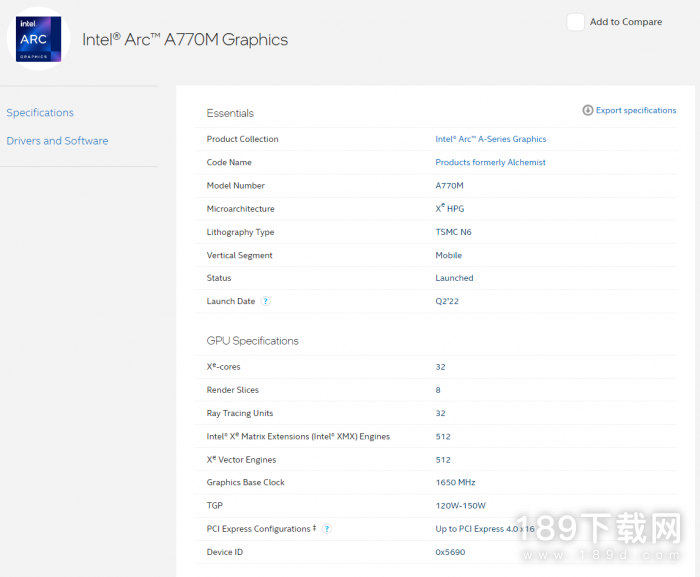
Task: Select the Launch Date label
Action: pyautogui.click(x=230, y=301)
